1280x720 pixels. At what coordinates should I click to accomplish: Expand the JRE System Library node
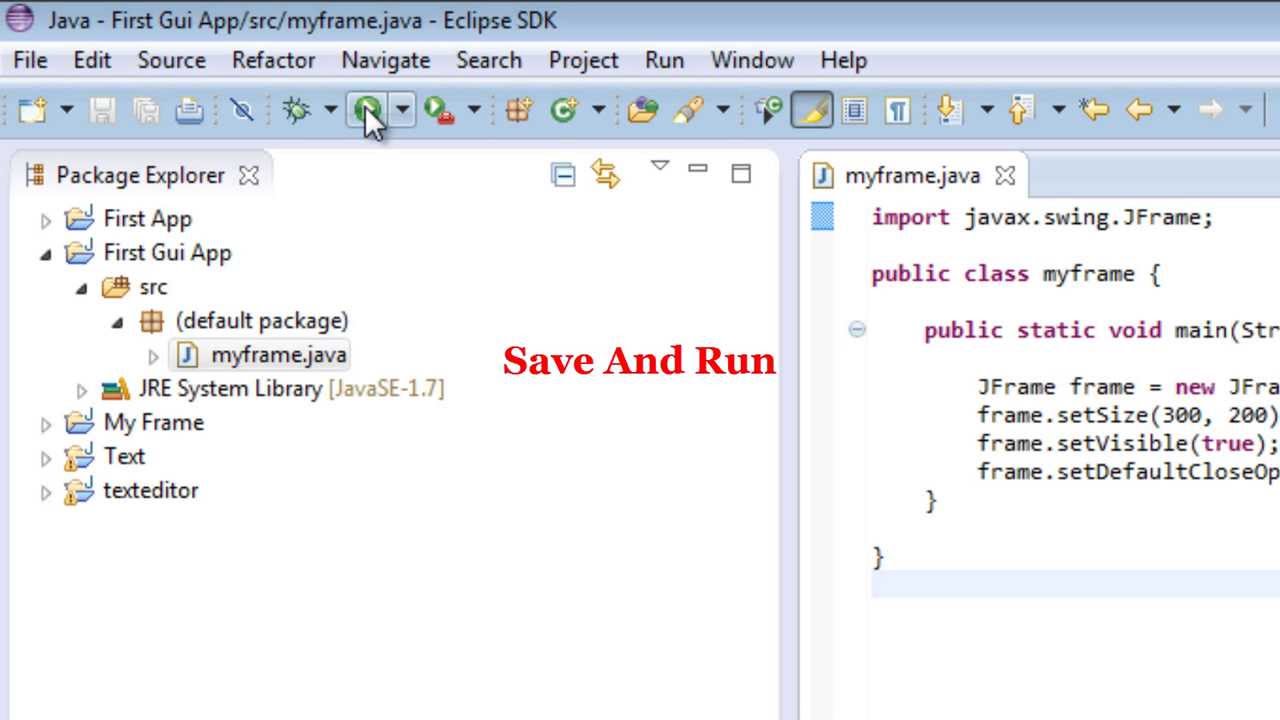(x=81, y=390)
